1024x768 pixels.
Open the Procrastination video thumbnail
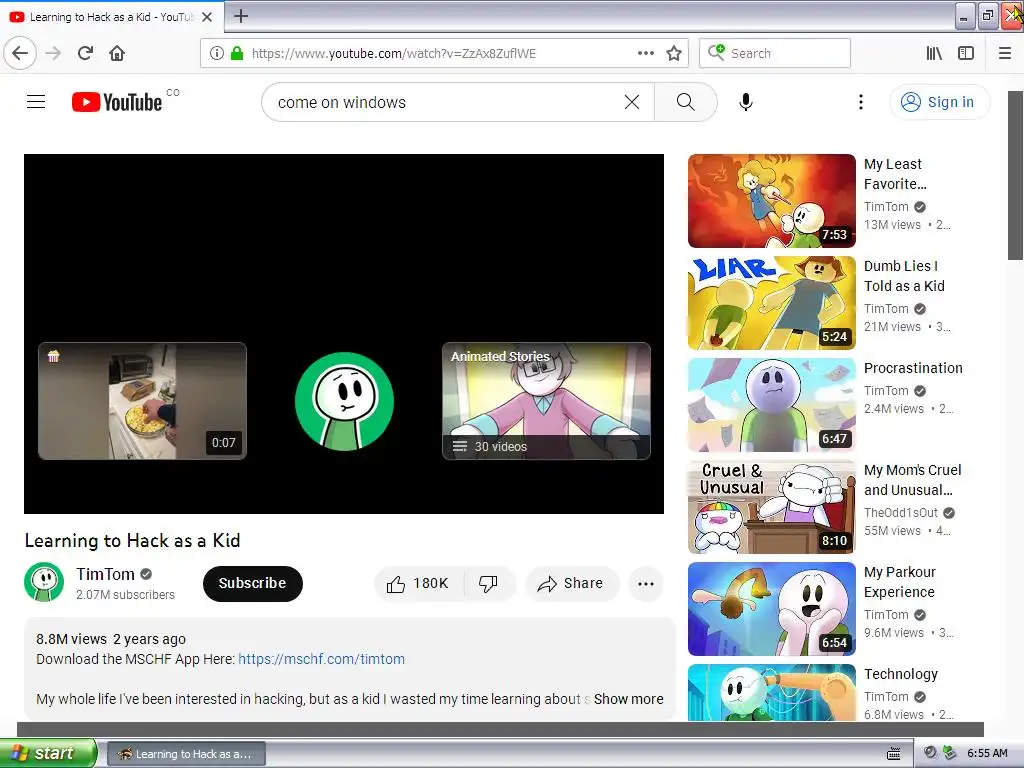pyautogui.click(x=771, y=404)
